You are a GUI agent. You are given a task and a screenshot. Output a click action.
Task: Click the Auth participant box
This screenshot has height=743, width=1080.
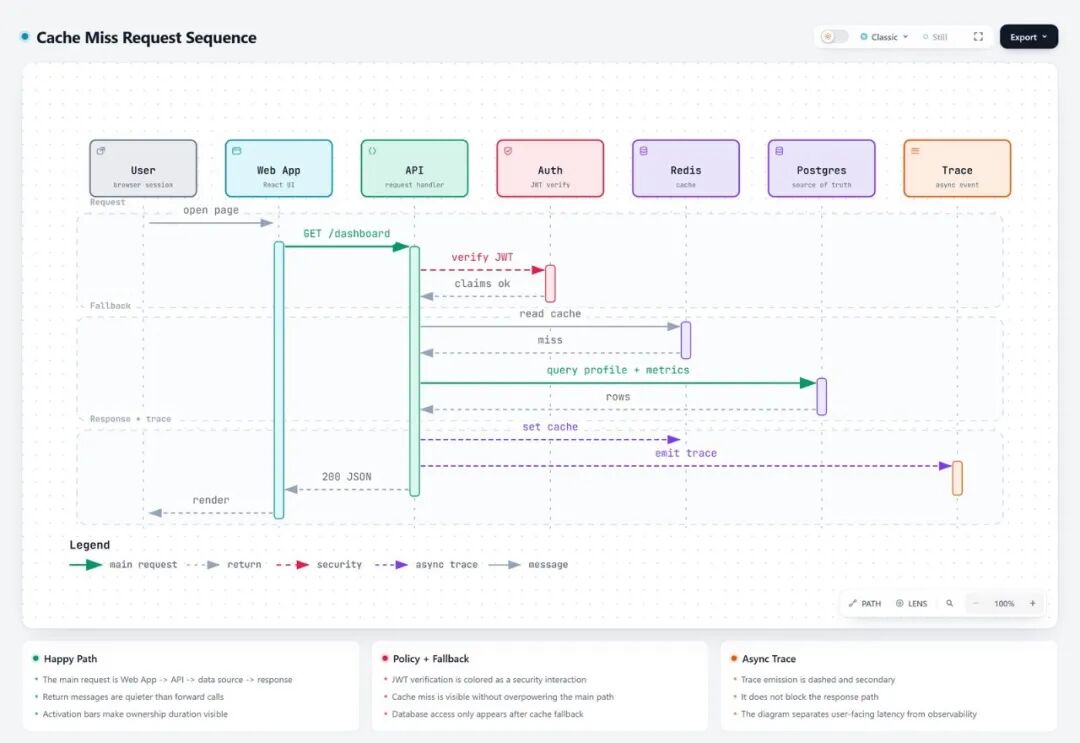(x=550, y=169)
